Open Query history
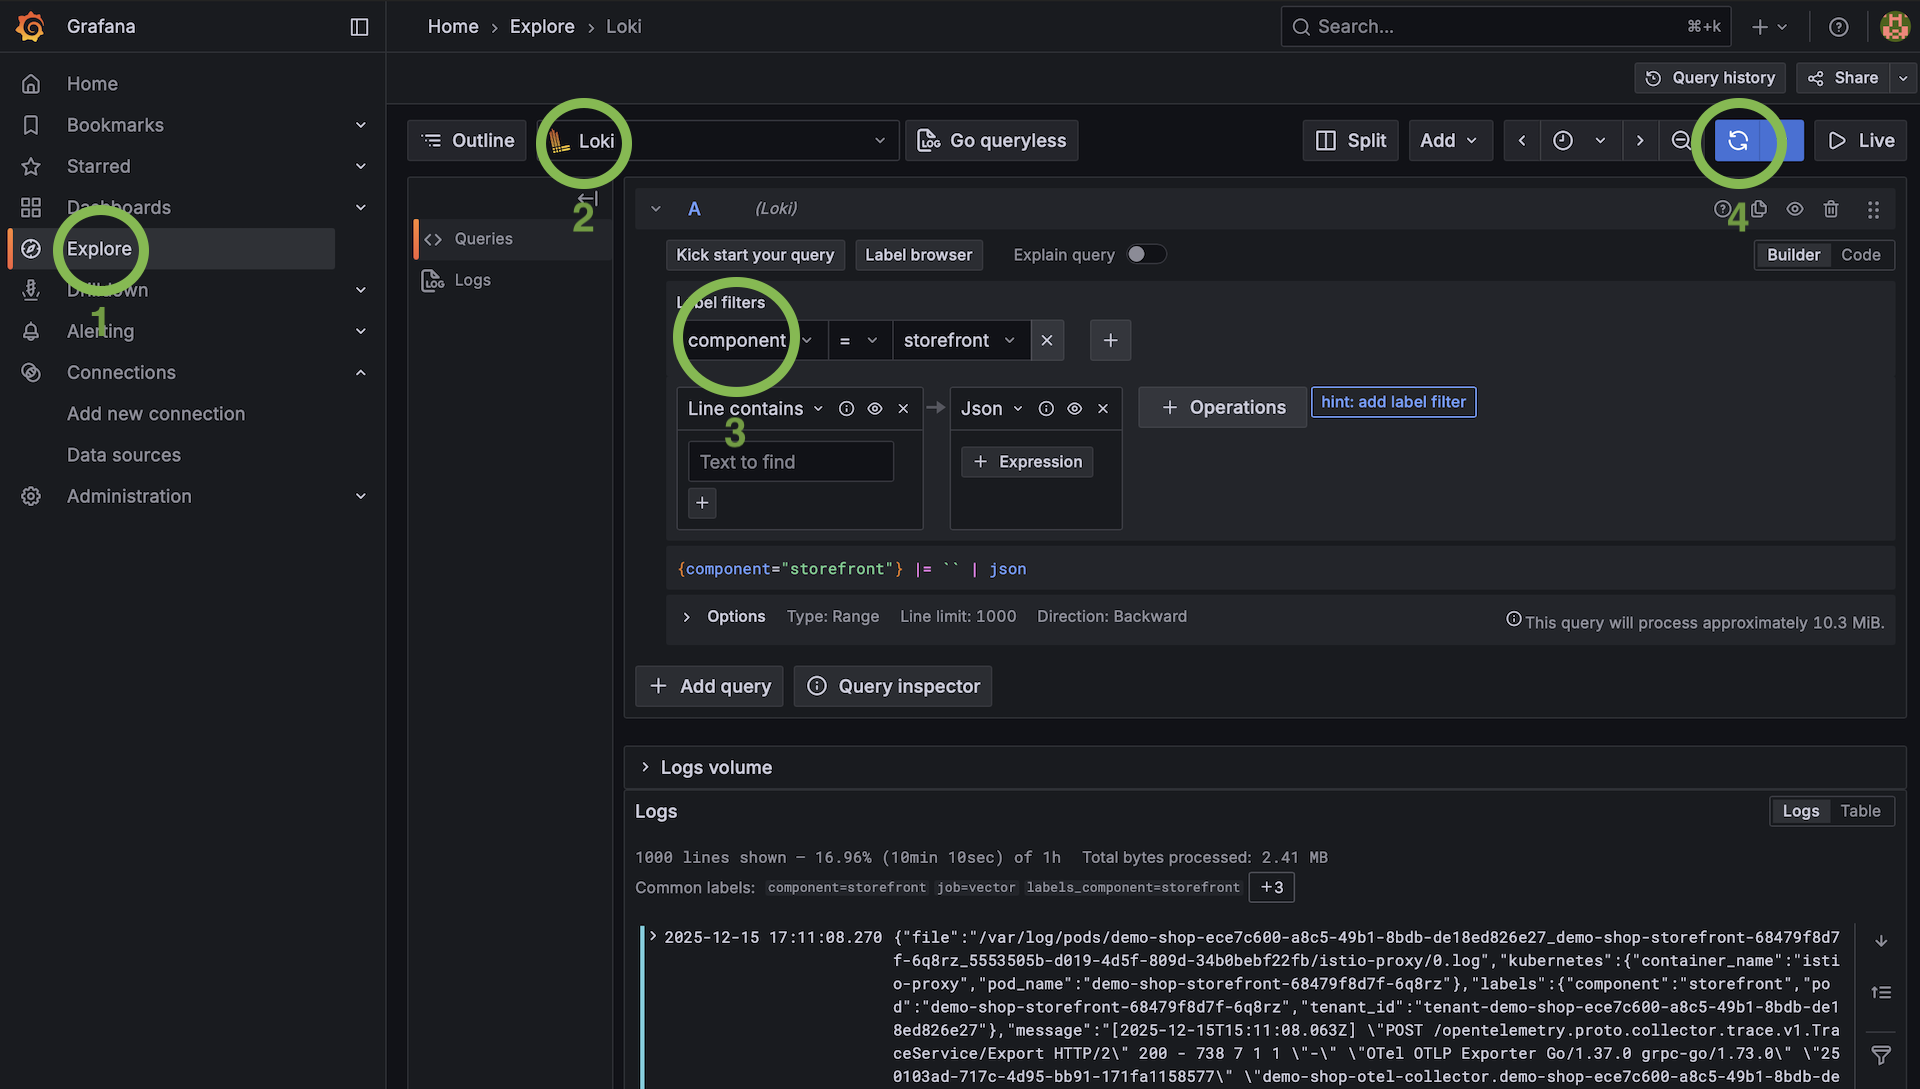The width and height of the screenshot is (1920, 1089). click(1709, 77)
